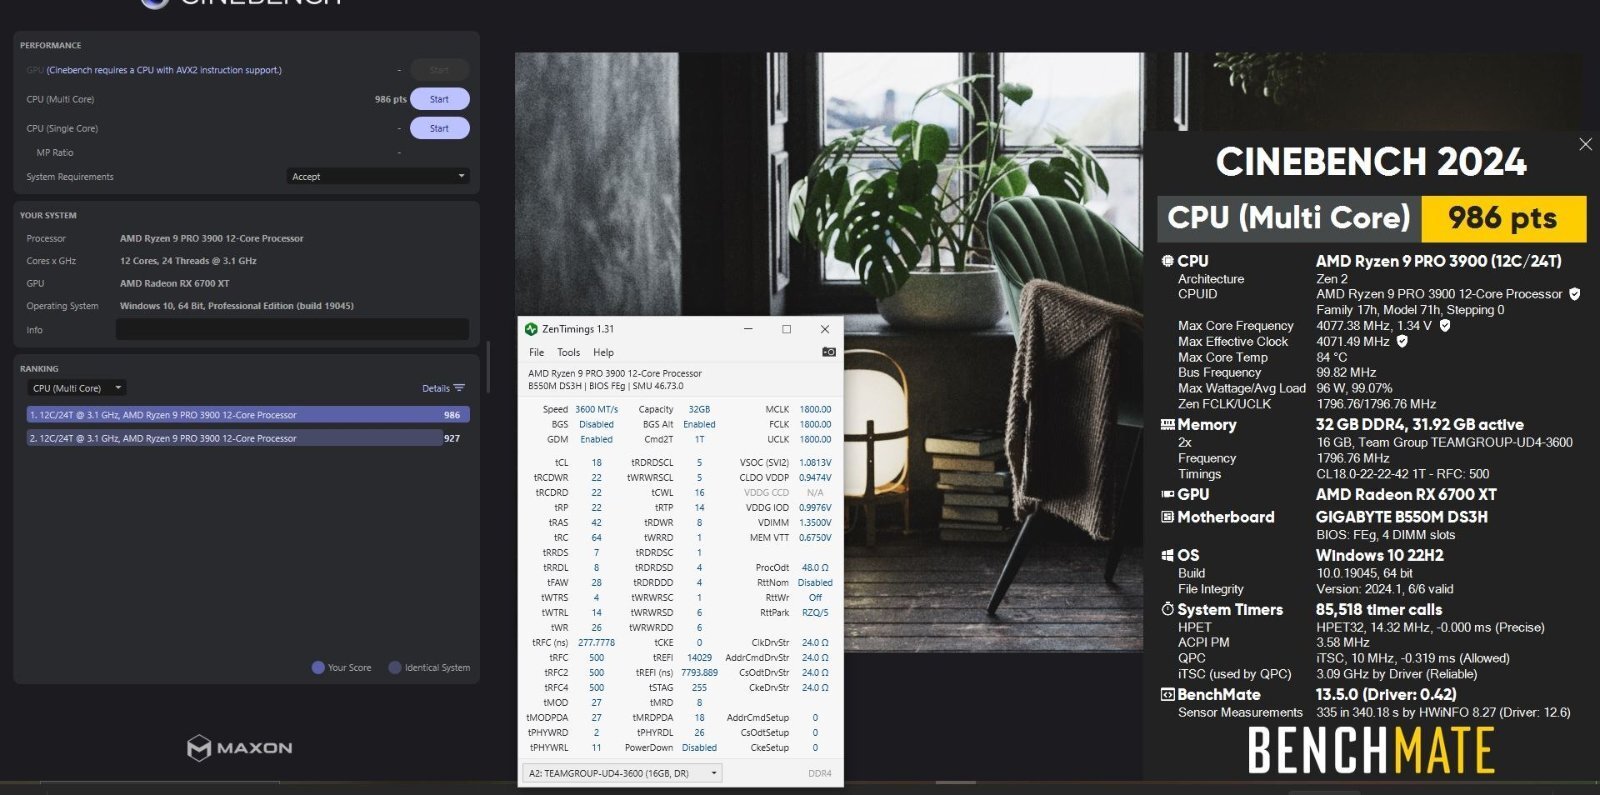Click the RttPark value RZQ/5
Screen dimensions: 1600x795
[x=815, y=613]
